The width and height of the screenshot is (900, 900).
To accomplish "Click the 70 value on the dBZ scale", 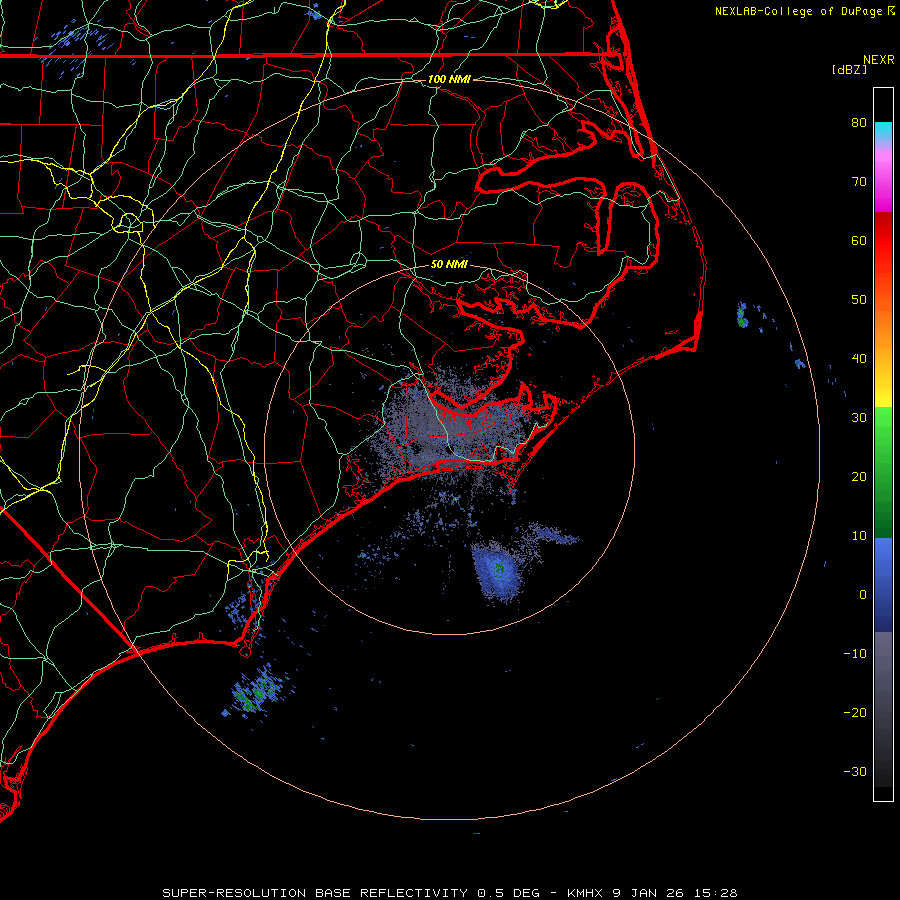I will (859, 181).
